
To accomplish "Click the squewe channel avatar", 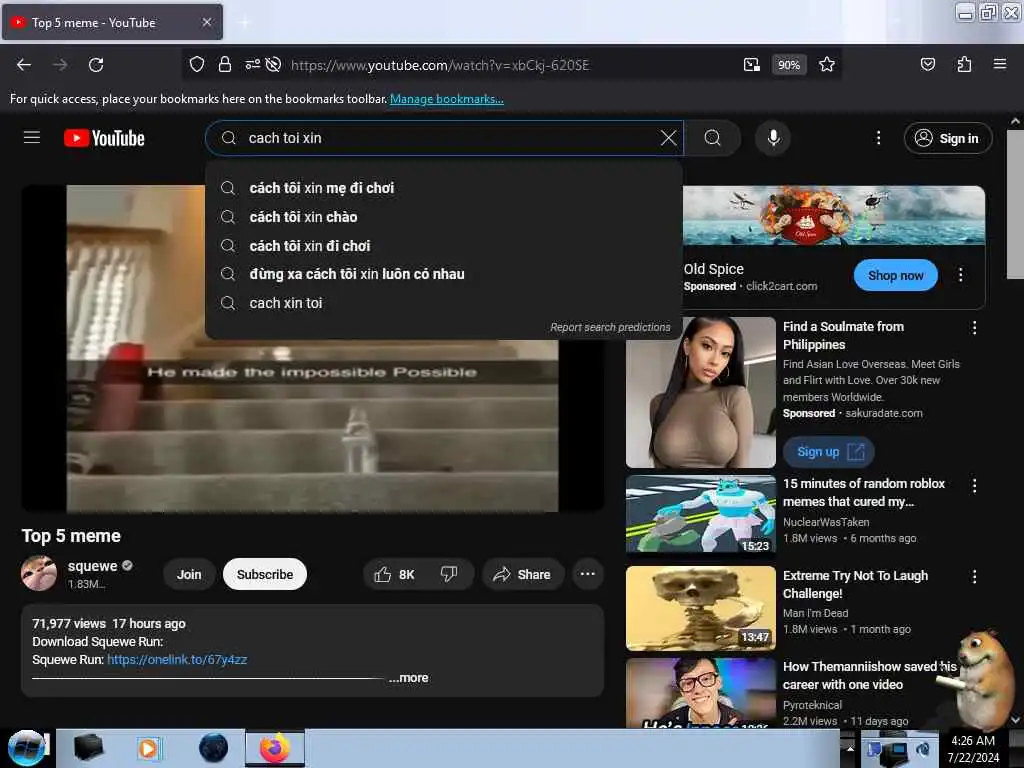I will point(39,573).
